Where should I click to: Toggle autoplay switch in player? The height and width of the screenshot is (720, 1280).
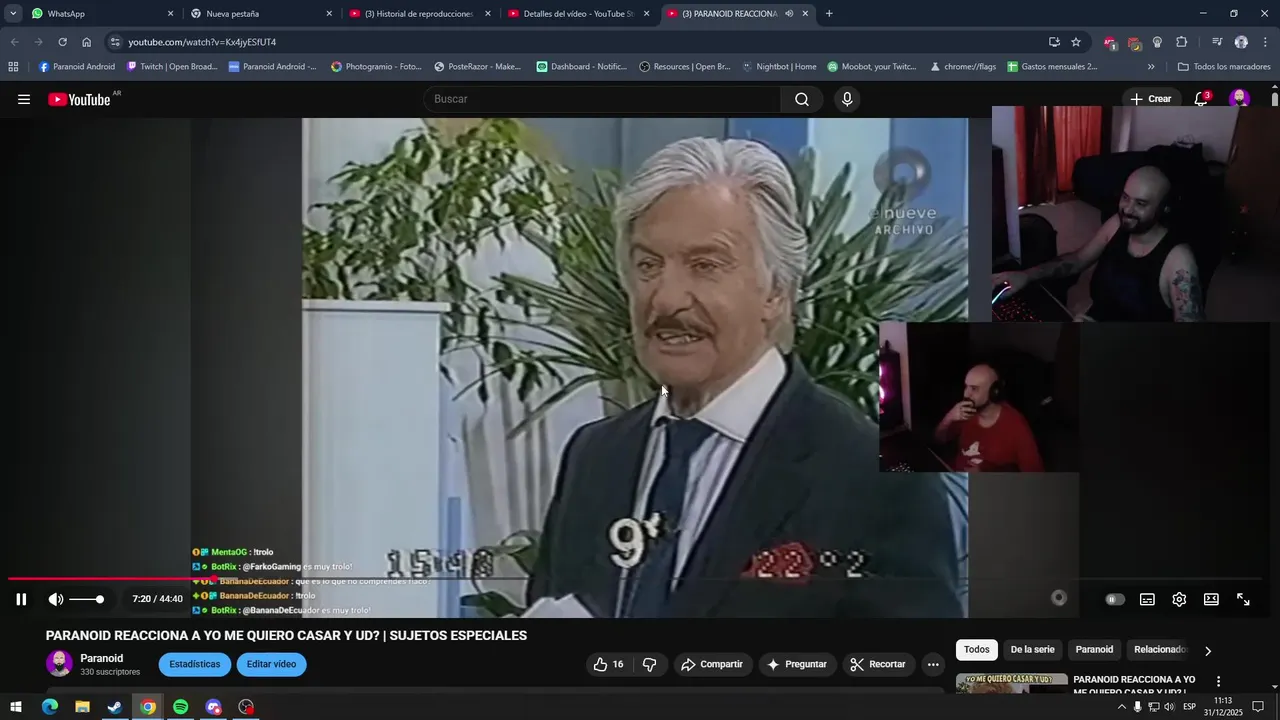tap(1115, 599)
